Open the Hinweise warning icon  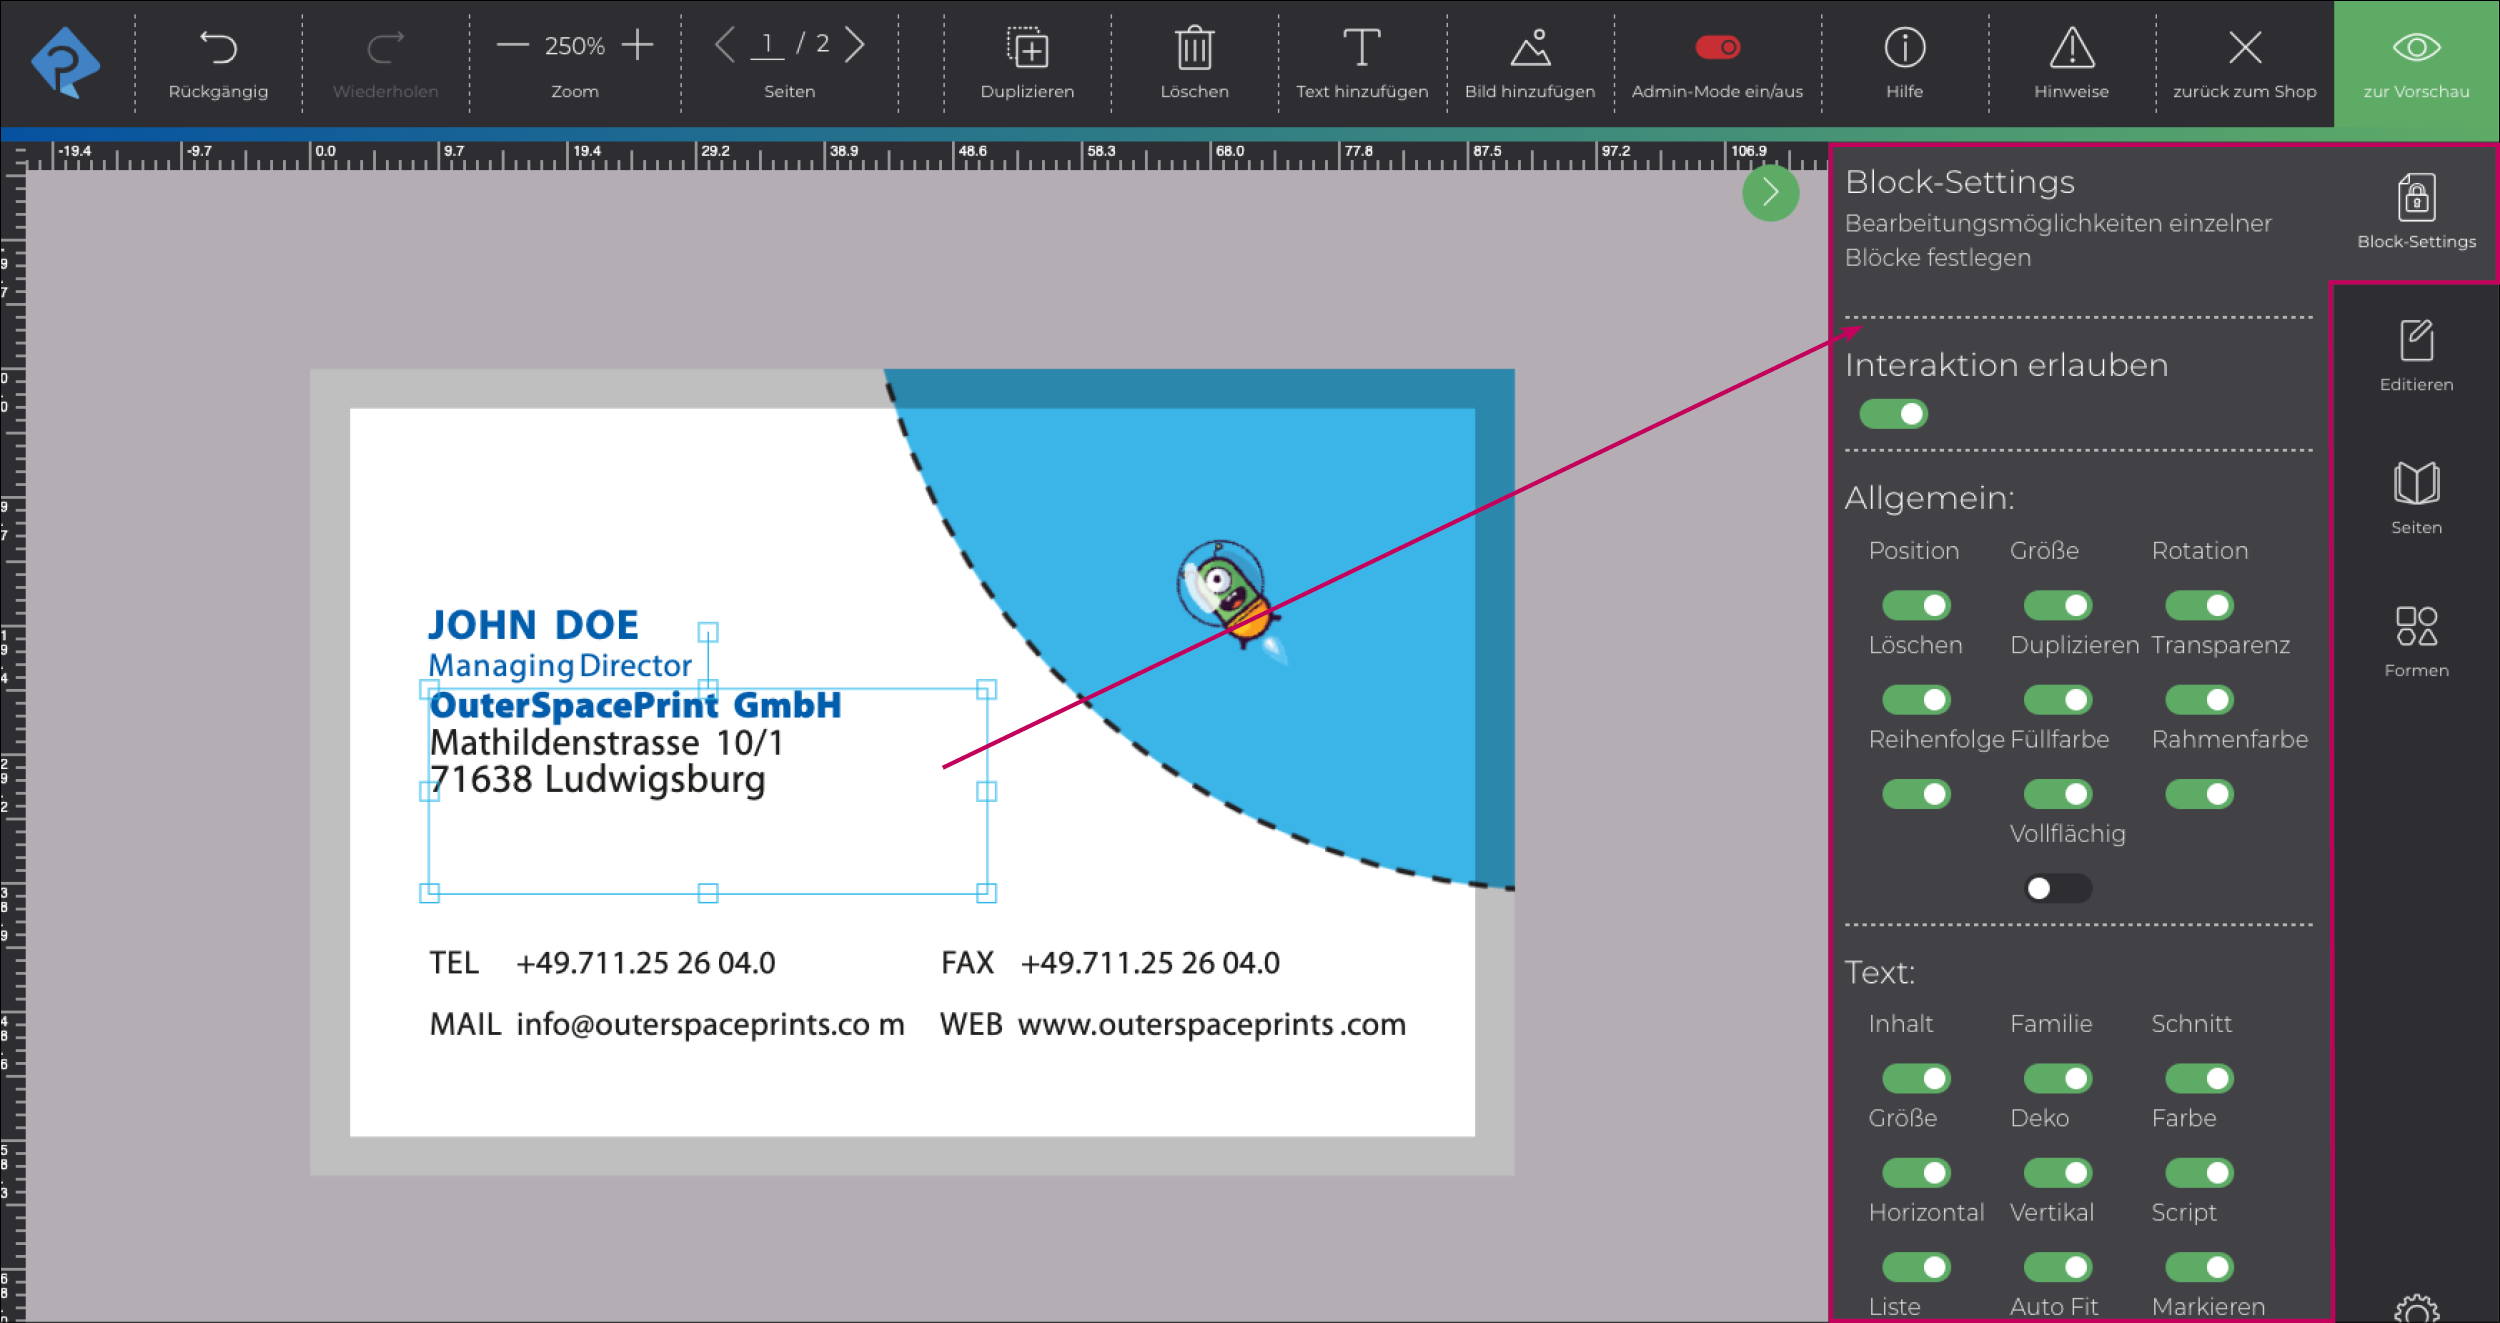click(x=2071, y=48)
